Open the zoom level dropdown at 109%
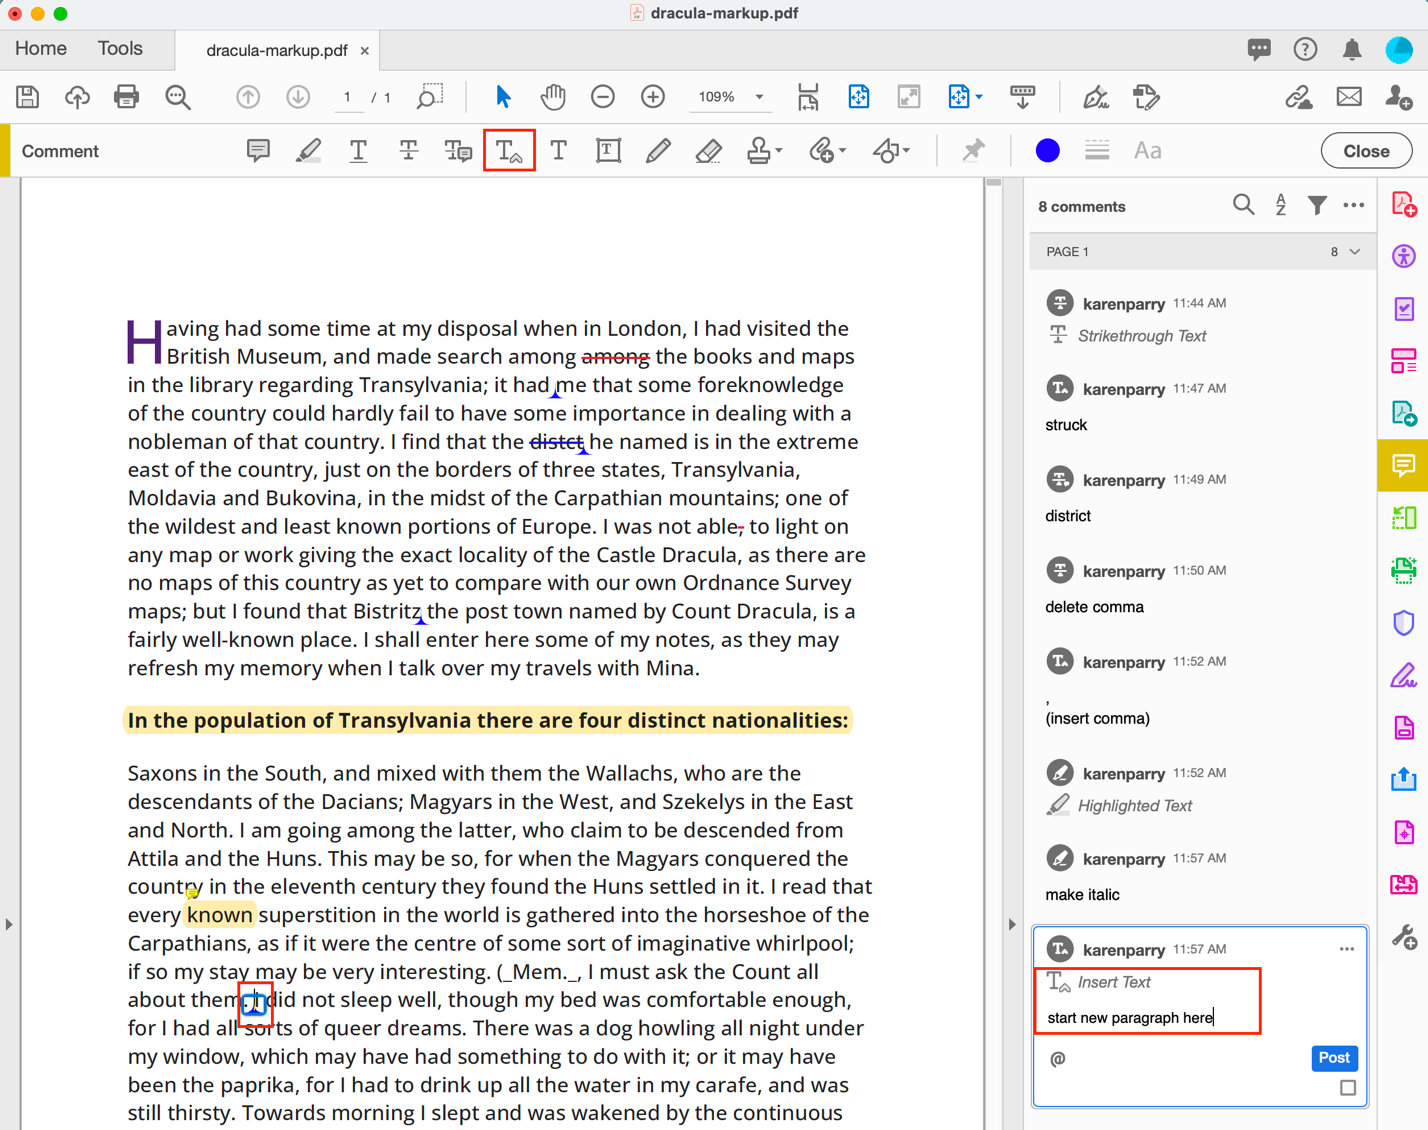The width and height of the screenshot is (1428, 1130). point(759,97)
